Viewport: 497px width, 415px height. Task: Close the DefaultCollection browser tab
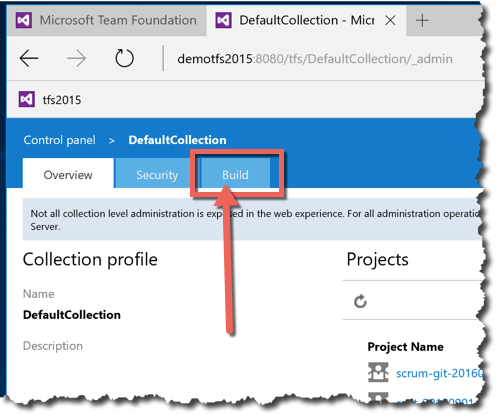point(390,21)
